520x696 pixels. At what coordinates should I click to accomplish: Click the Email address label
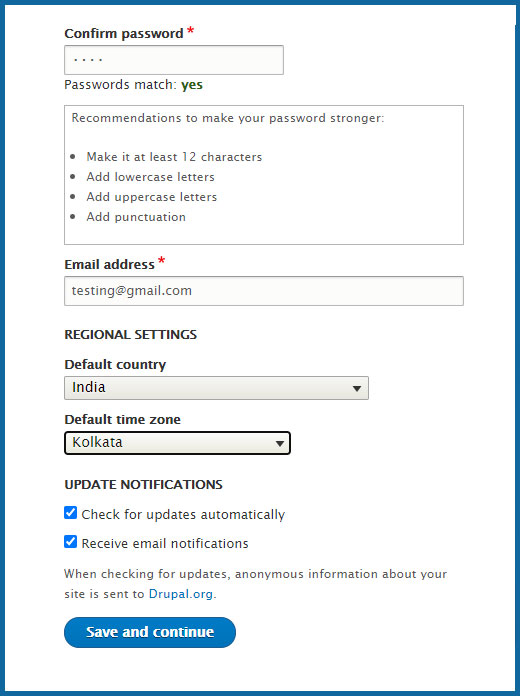109,265
